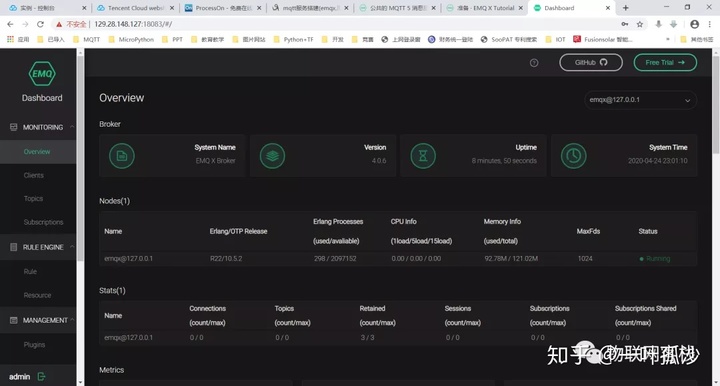The image size is (720, 386).
Task: Switch to the MQTT 5 tab
Action: click(x=397, y=8)
